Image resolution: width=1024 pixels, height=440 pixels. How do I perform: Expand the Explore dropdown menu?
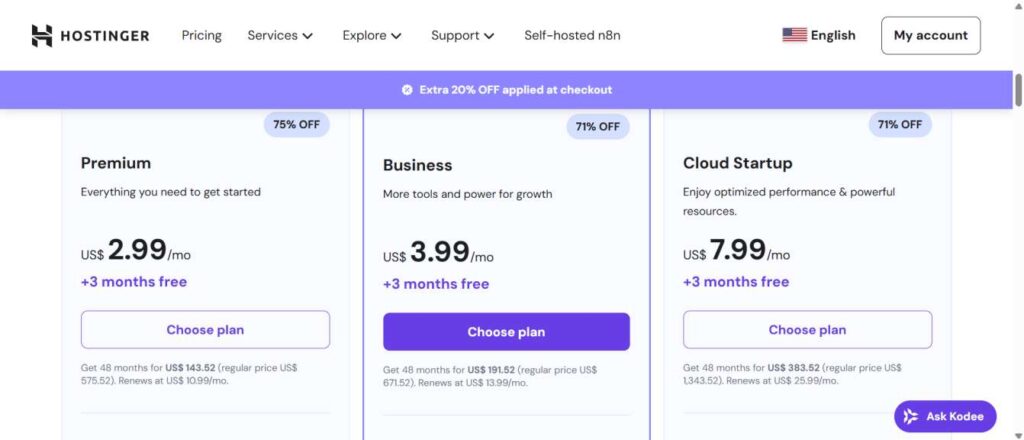(372, 35)
